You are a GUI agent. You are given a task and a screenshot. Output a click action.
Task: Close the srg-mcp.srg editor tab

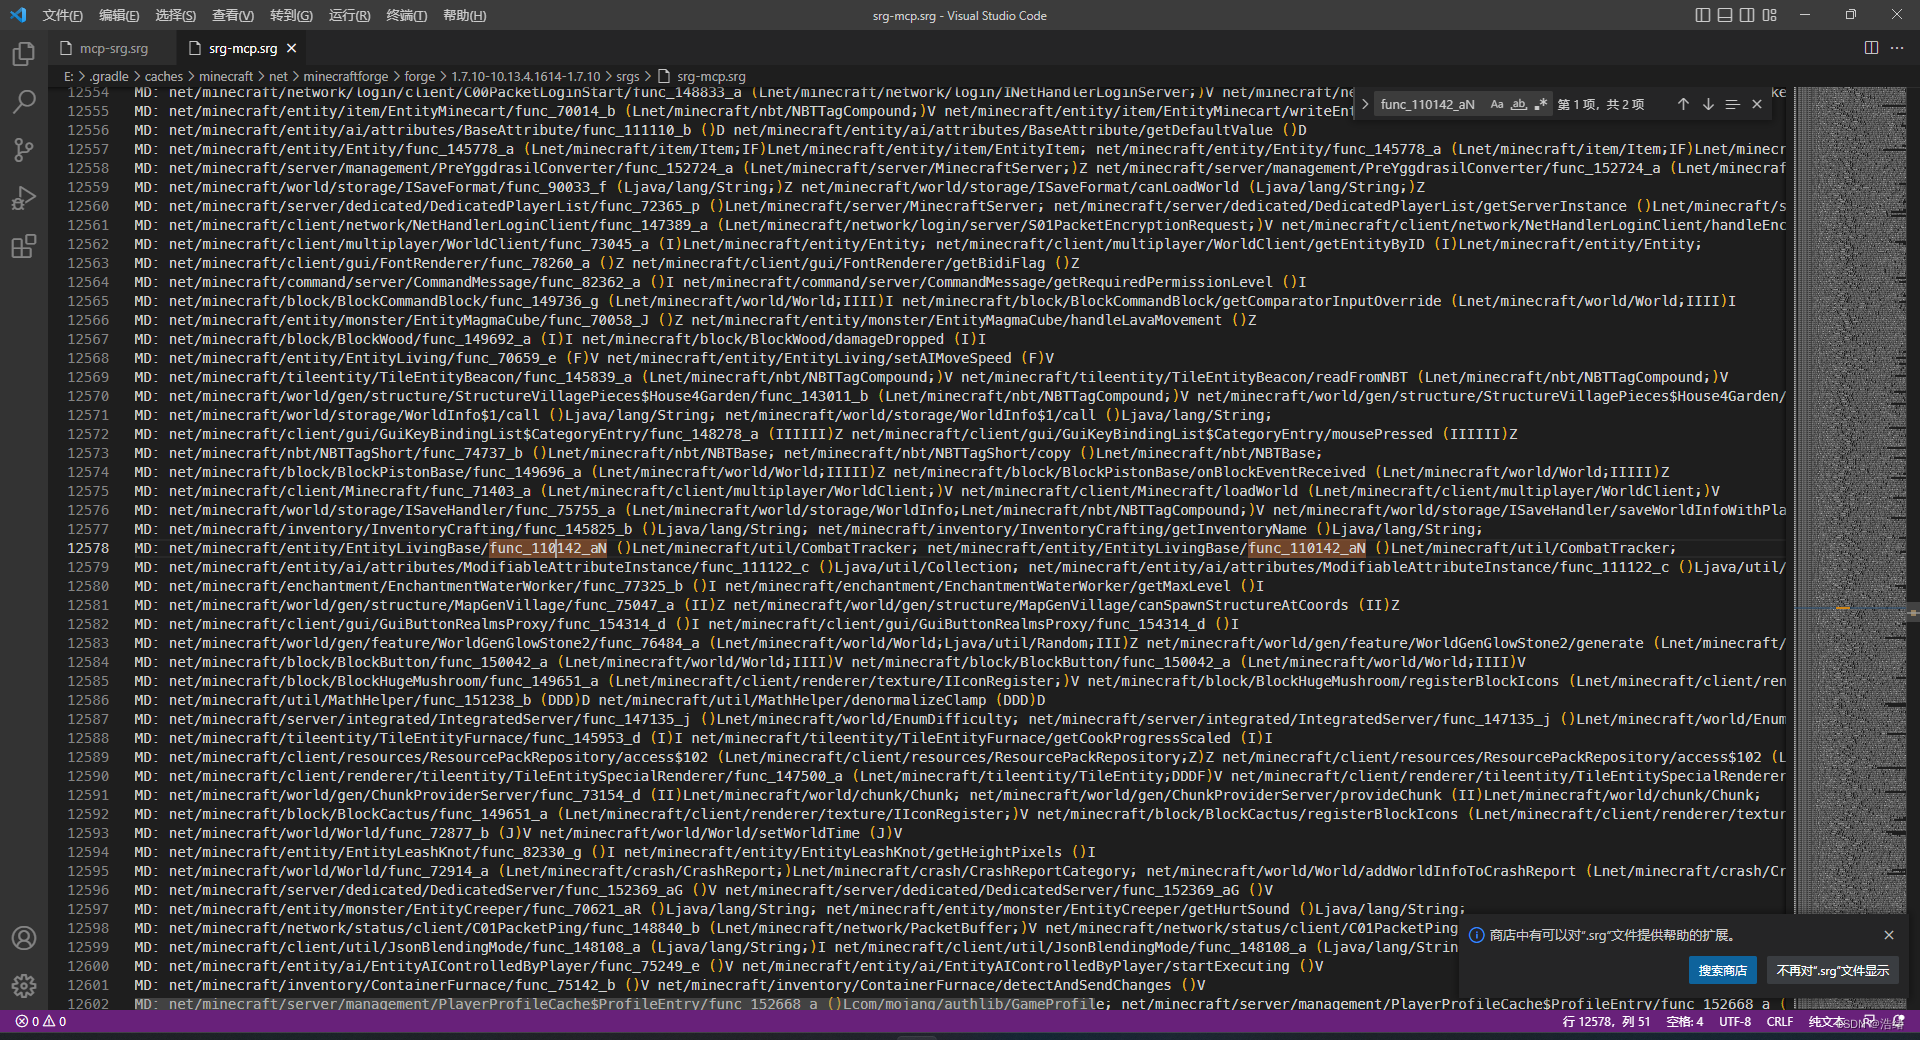point(291,48)
